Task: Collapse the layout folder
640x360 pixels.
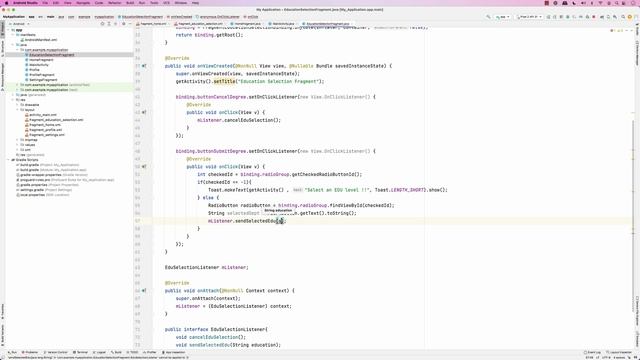Action: point(18,110)
